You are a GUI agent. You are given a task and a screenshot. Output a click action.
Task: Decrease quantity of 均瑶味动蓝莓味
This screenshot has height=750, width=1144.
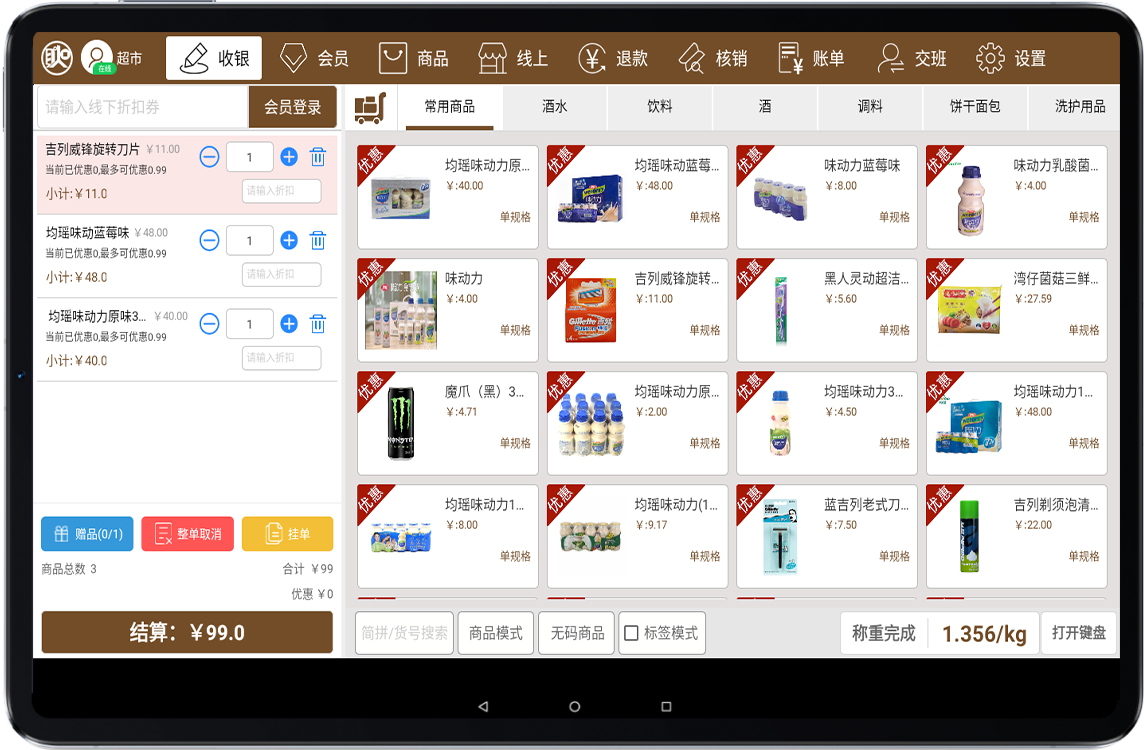209,240
